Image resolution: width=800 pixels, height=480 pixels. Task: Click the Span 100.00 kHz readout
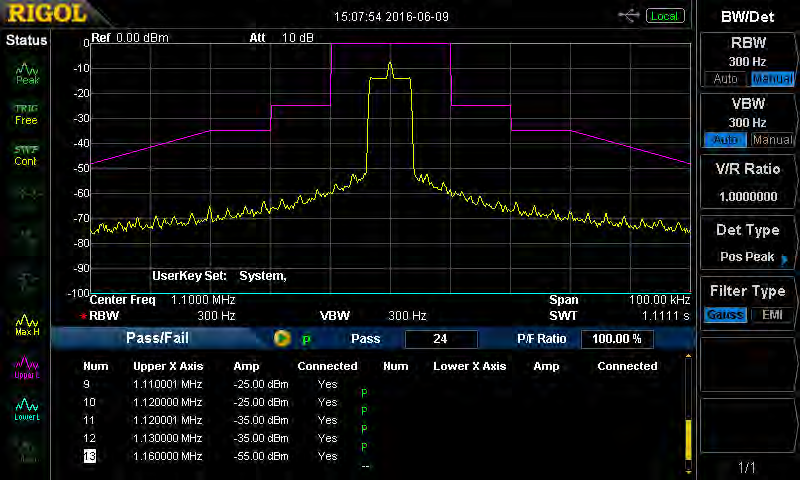click(619, 300)
